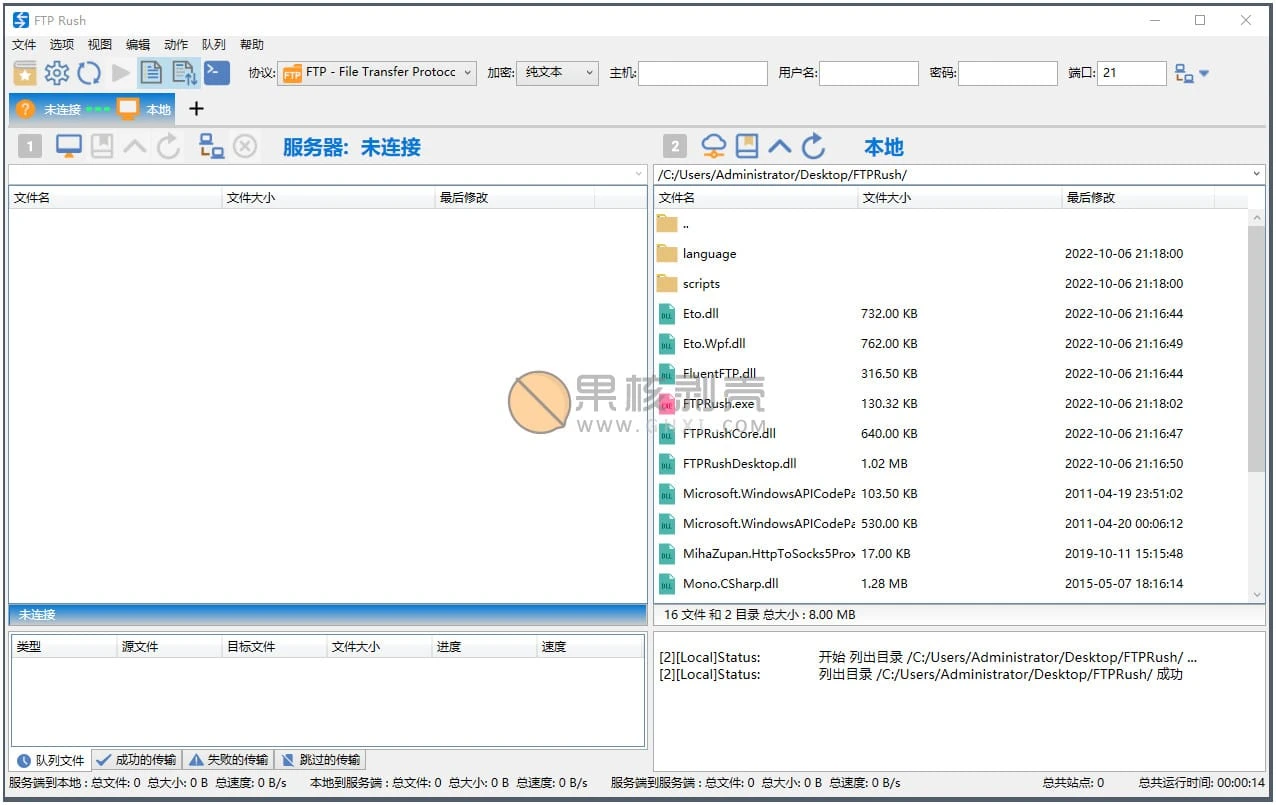The width and height of the screenshot is (1276, 805).
Task: Open bookmarks icon in the local pane
Action: pos(747,147)
